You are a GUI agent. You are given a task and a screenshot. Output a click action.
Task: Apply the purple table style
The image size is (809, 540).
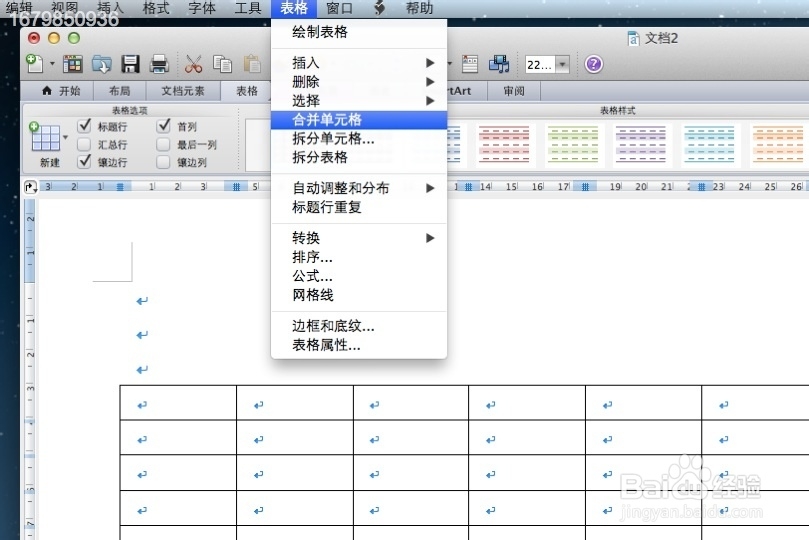coord(641,145)
